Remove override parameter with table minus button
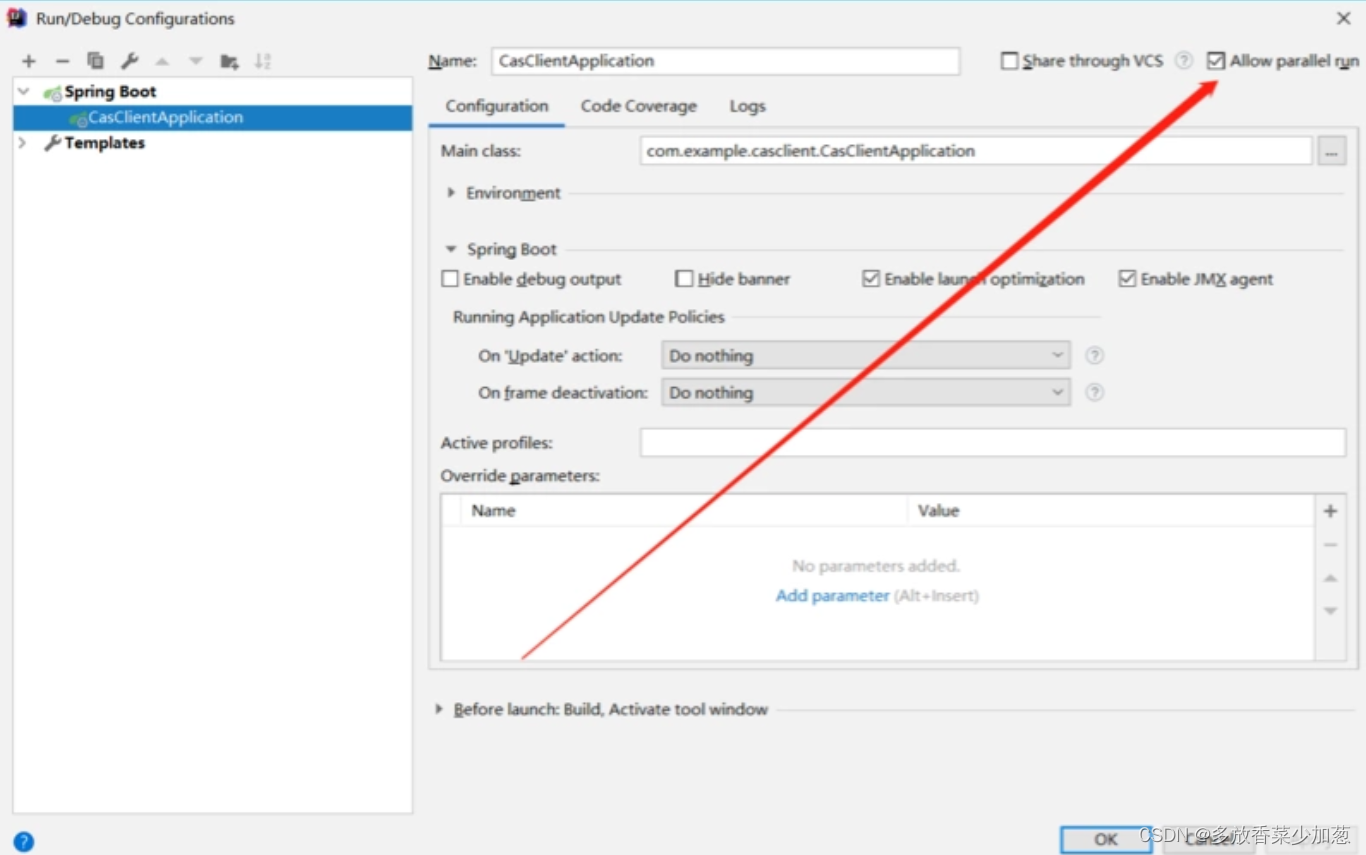Screen dimensions: 1366x855 [x=1330, y=545]
